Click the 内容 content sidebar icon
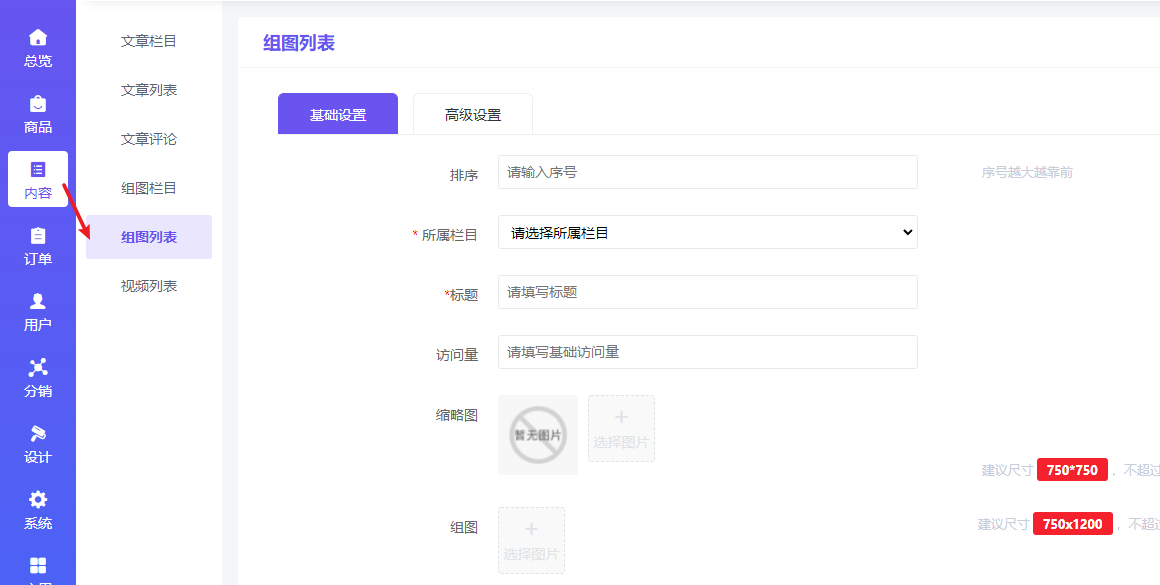 click(x=37, y=178)
